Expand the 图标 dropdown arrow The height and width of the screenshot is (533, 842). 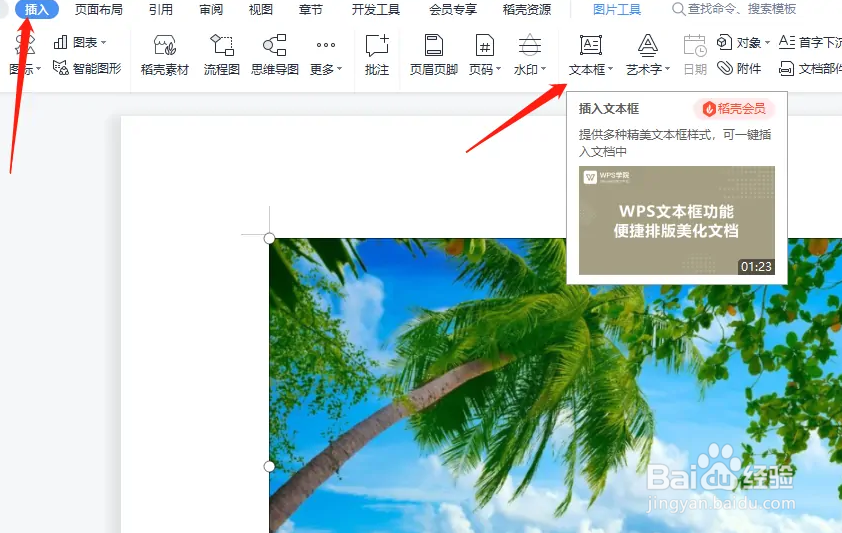click(x=38, y=69)
